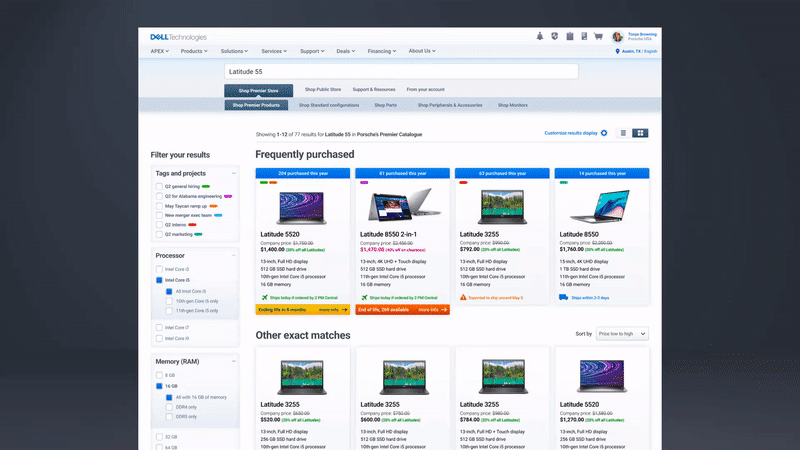The height and width of the screenshot is (450, 800).
Task: Click the document icon beside the cart
Action: (x=584, y=36)
